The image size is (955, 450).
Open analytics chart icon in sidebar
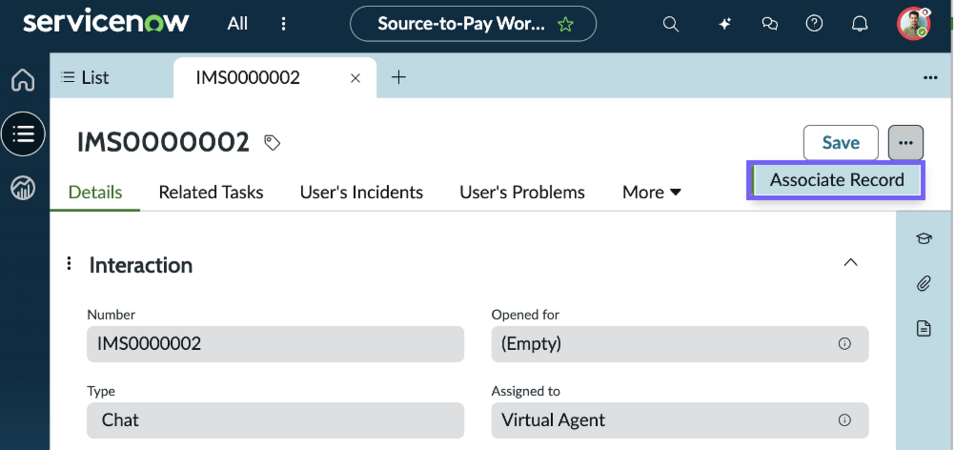pyautogui.click(x=23, y=188)
